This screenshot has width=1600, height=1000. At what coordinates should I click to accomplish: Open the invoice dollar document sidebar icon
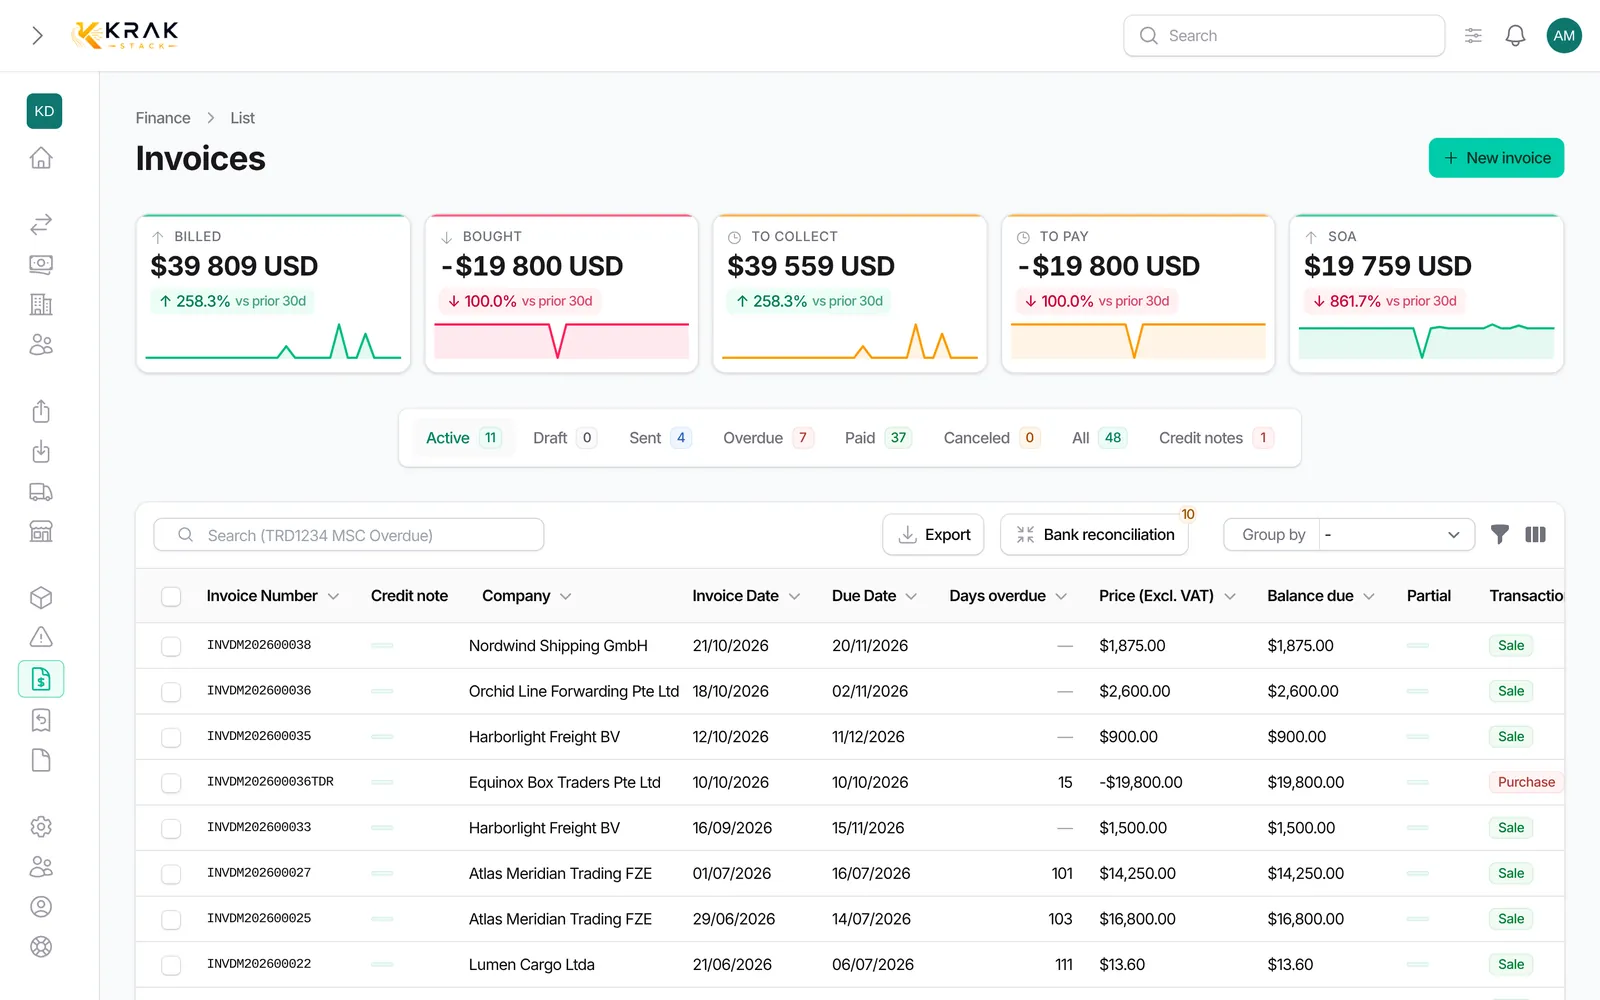tap(41, 679)
